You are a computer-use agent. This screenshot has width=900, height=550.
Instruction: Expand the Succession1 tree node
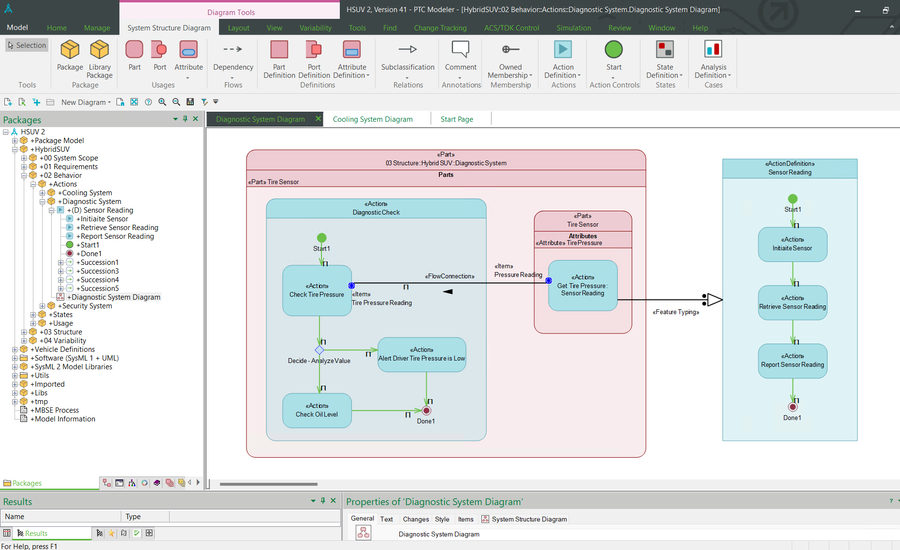coord(61,262)
